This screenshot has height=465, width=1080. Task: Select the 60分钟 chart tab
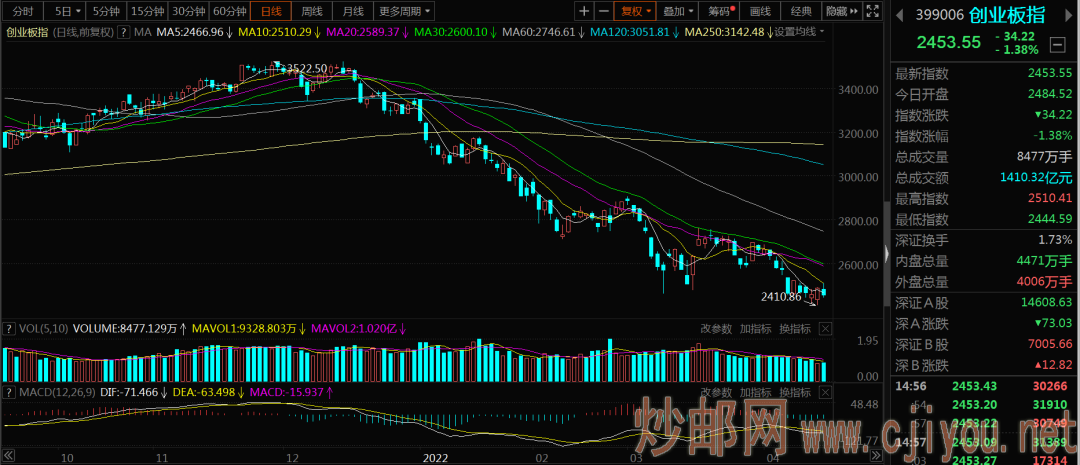click(x=228, y=12)
